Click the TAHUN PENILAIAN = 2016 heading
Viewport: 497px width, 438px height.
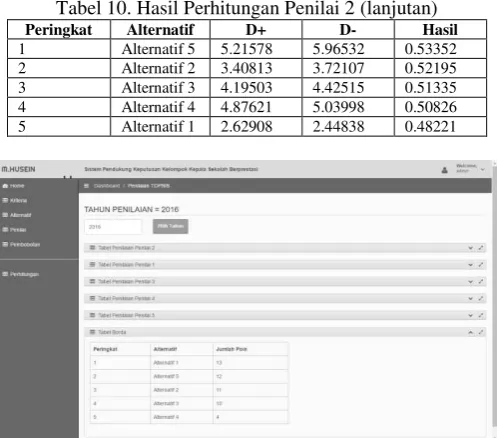pyautogui.click(x=131, y=209)
